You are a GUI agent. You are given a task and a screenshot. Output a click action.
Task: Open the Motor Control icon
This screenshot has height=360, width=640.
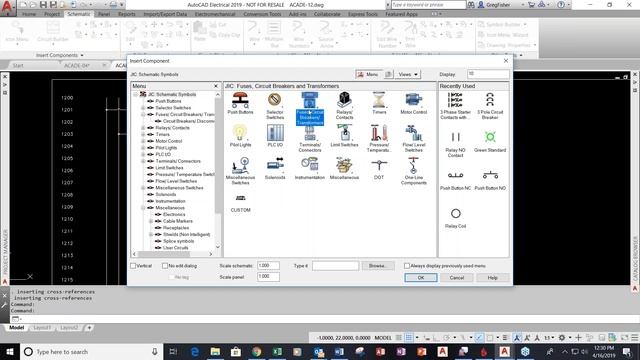[413, 100]
